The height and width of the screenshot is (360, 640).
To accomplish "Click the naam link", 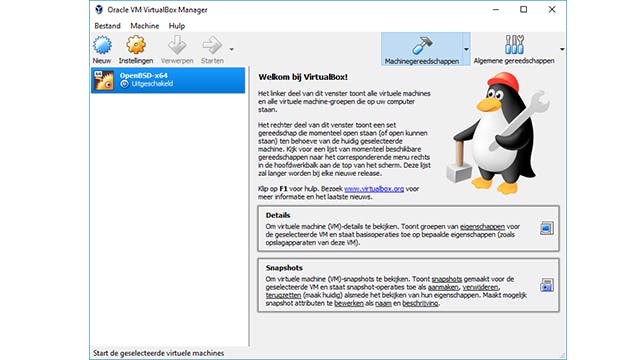I will (383, 303).
